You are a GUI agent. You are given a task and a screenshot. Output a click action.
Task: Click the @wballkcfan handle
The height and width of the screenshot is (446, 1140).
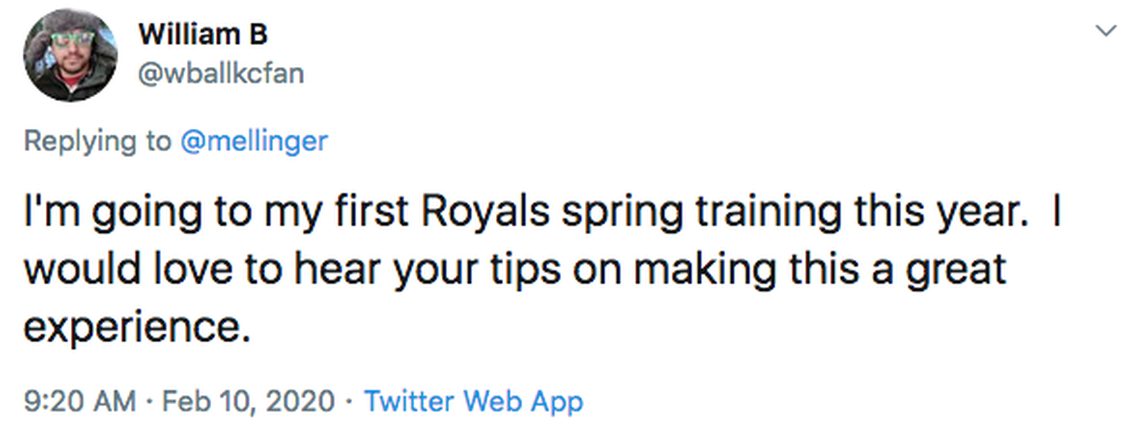click(x=220, y=73)
